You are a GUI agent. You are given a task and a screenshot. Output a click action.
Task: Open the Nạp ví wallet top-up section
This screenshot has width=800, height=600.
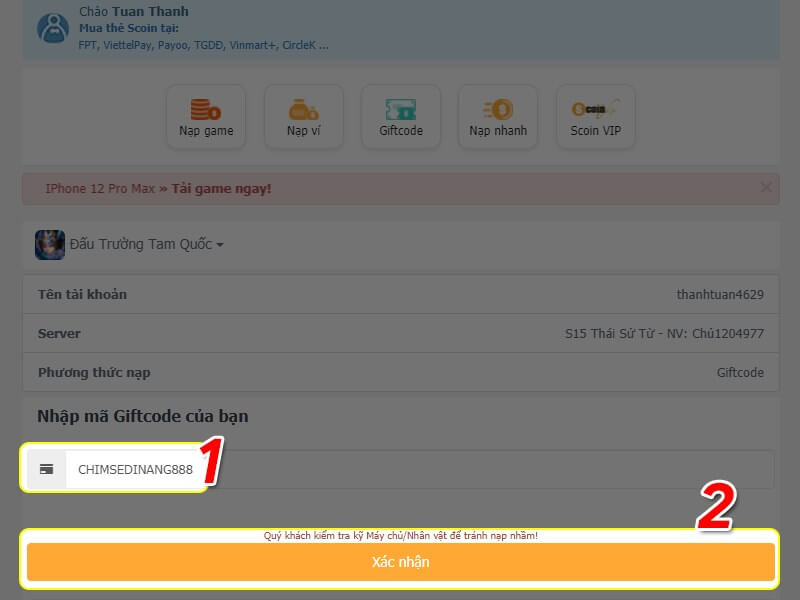click(303, 116)
